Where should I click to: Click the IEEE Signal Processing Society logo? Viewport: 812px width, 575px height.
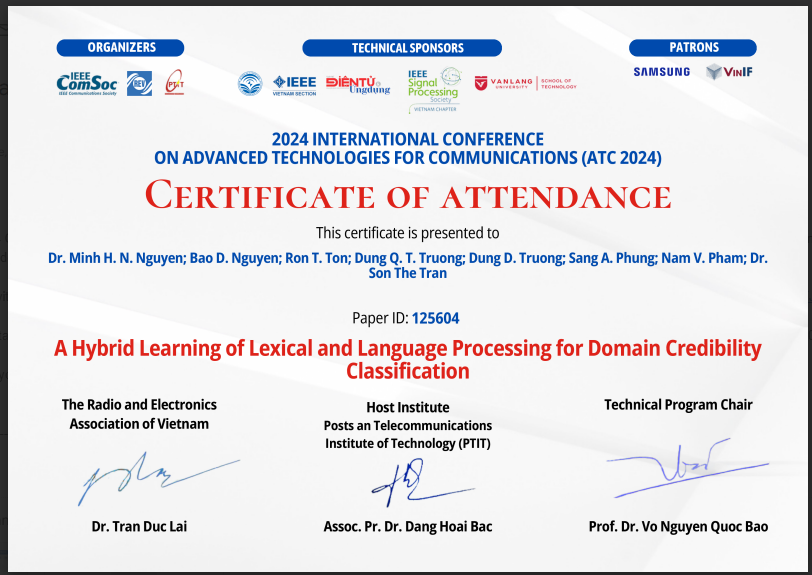(x=434, y=84)
